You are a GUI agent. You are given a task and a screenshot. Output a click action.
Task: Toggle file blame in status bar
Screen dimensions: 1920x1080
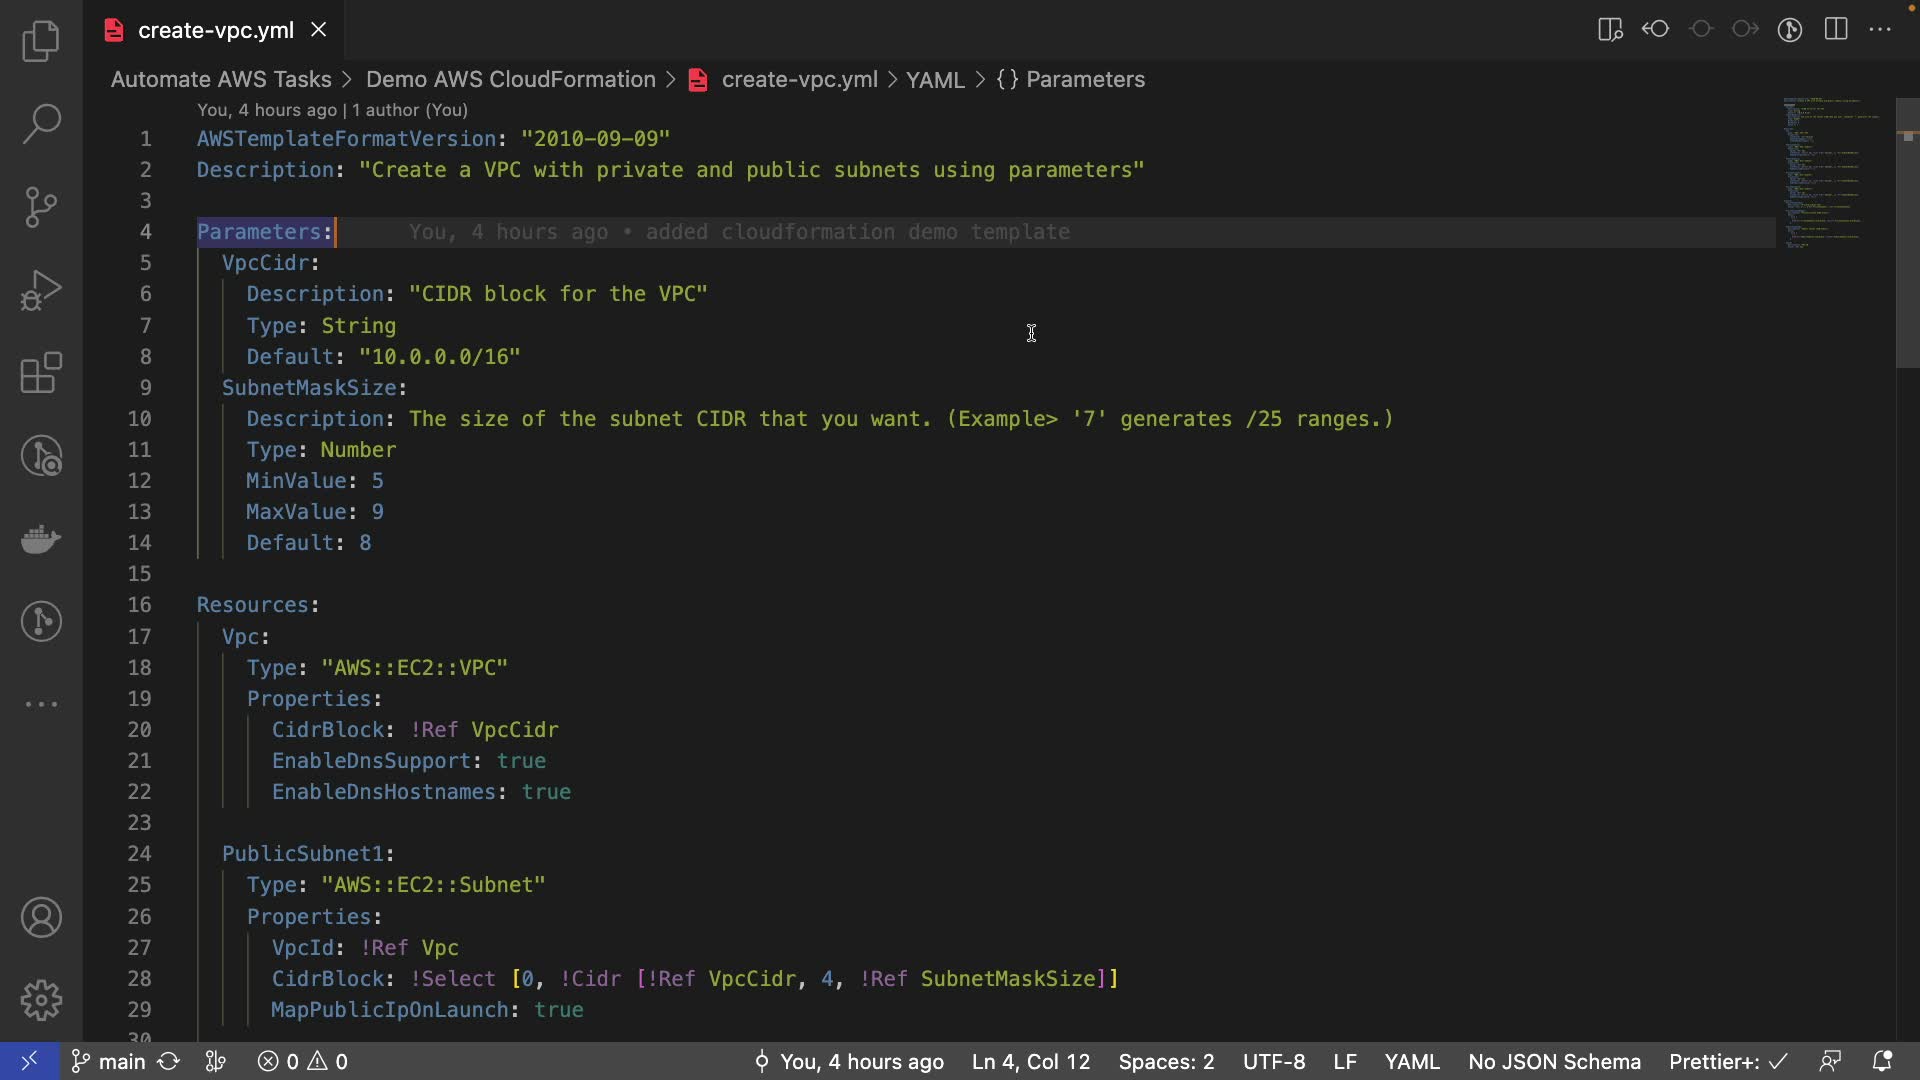pos(849,1061)
